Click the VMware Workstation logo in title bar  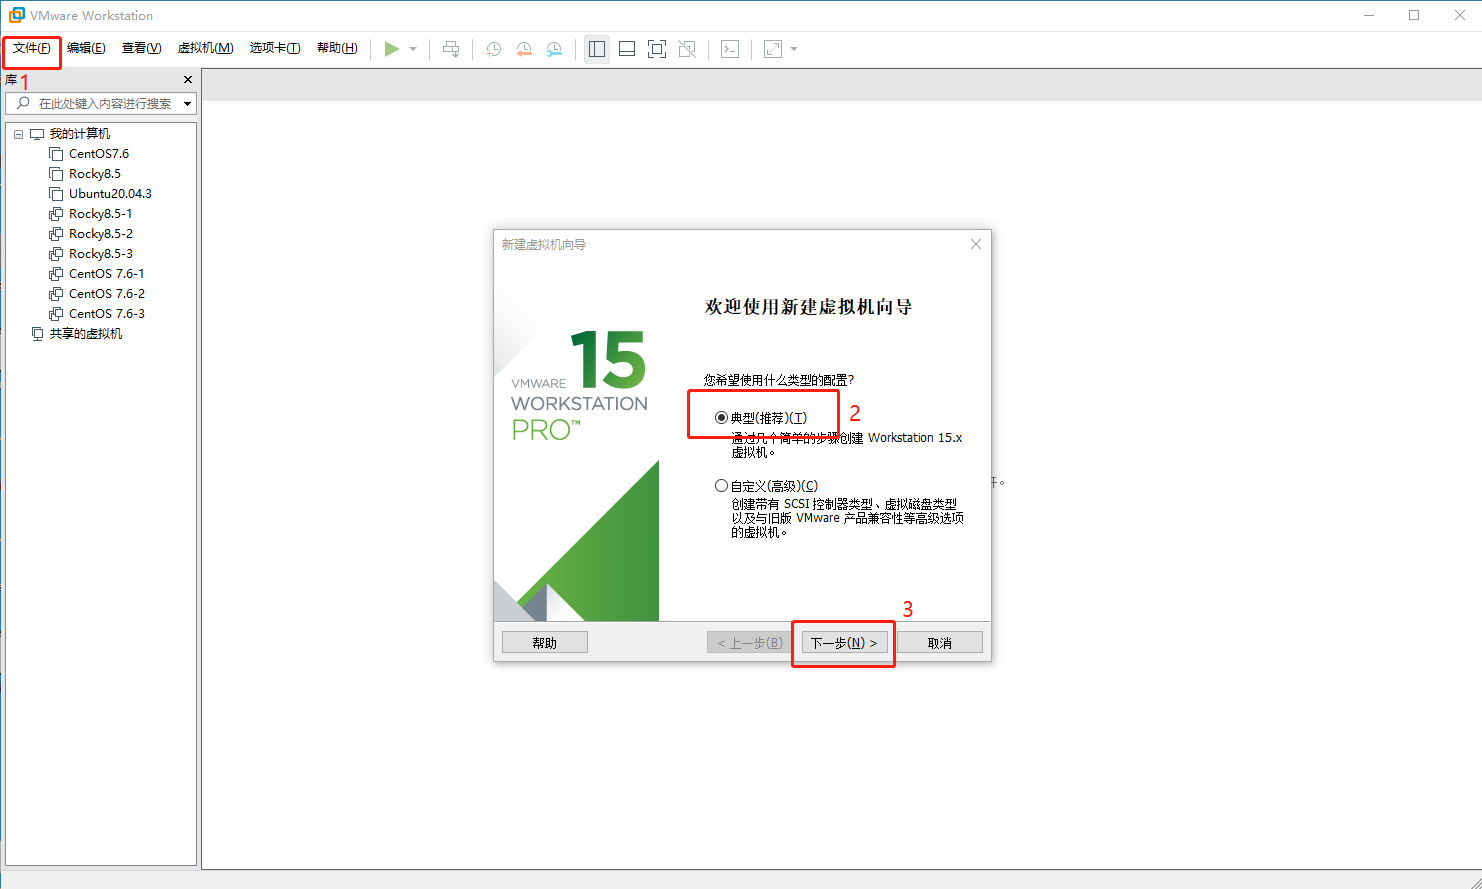click(x=16, y=15)
